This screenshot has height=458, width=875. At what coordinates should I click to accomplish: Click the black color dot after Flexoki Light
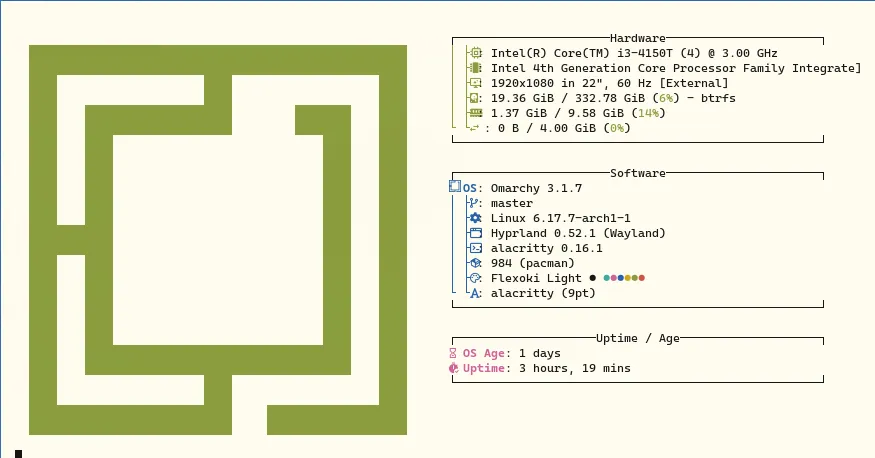(593, 278)
